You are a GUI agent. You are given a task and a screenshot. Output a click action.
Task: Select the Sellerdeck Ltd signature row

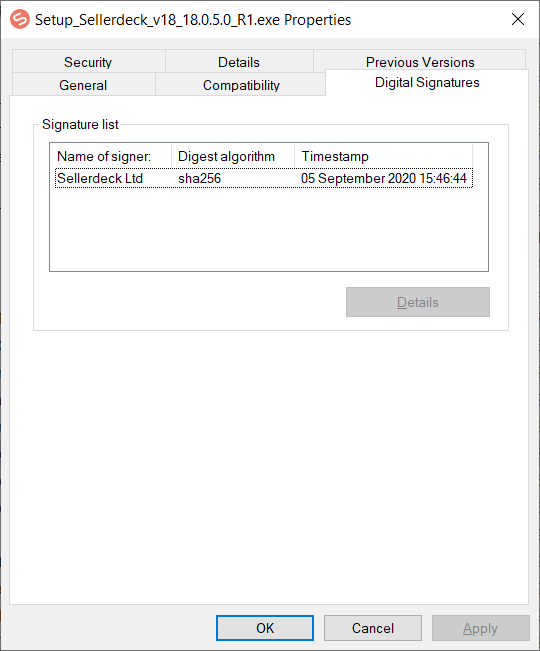click(264, 178)
